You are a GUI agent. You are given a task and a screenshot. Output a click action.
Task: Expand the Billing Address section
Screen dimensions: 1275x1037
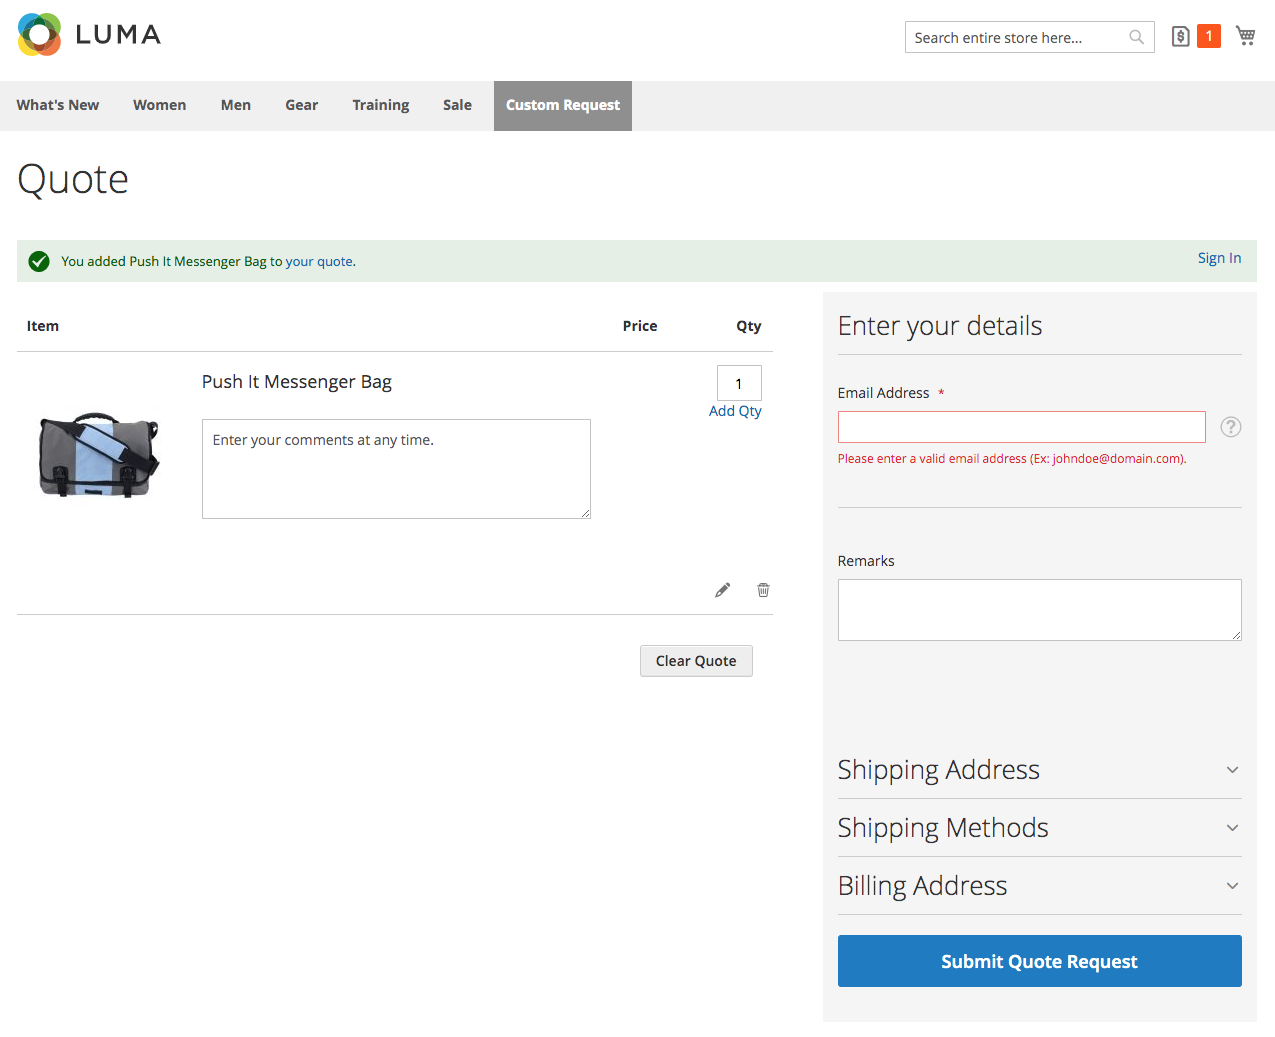1039,886
